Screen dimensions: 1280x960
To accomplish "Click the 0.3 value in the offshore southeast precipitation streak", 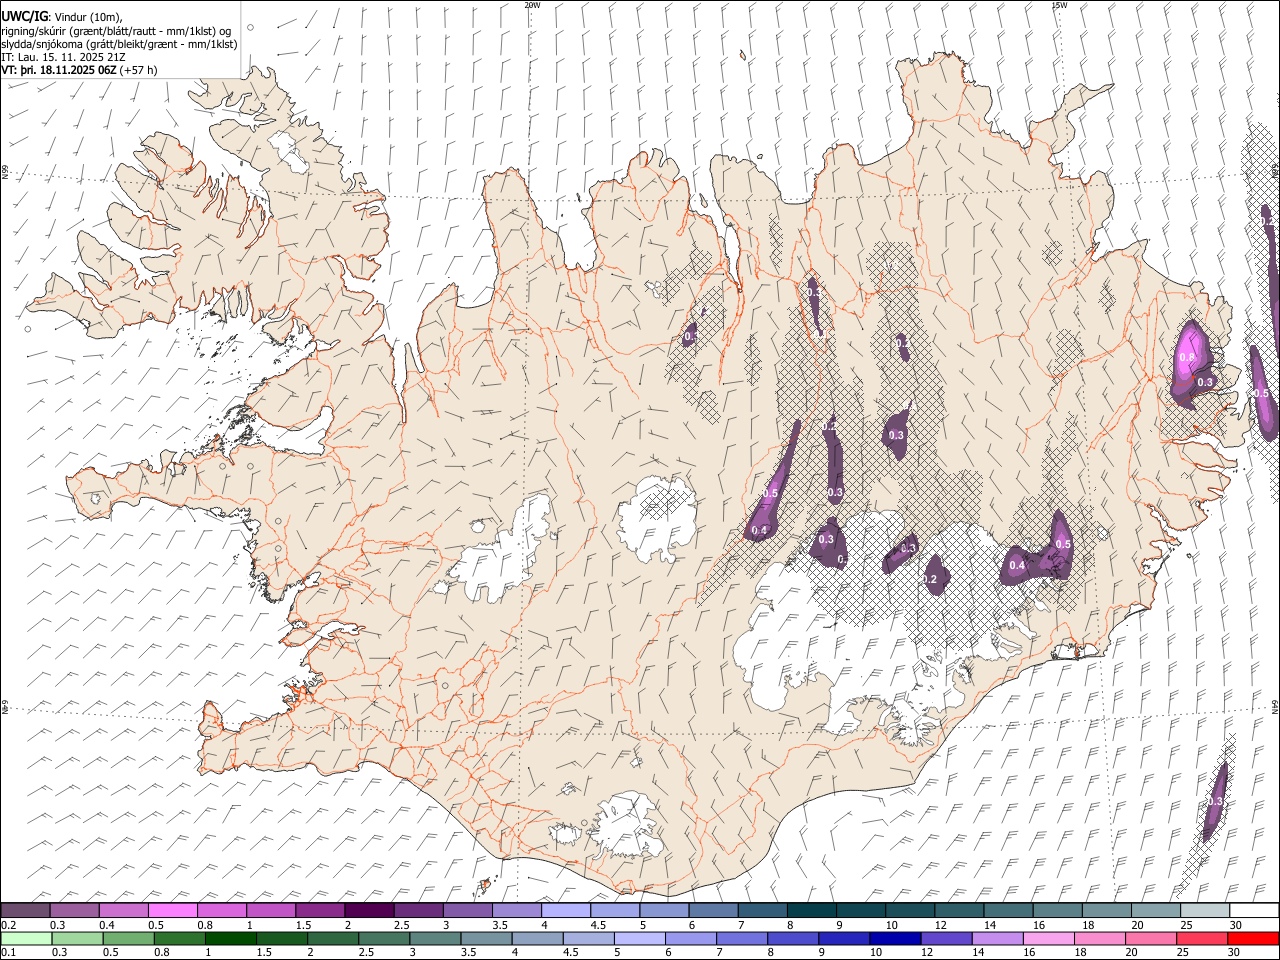I will (1215, 801).
